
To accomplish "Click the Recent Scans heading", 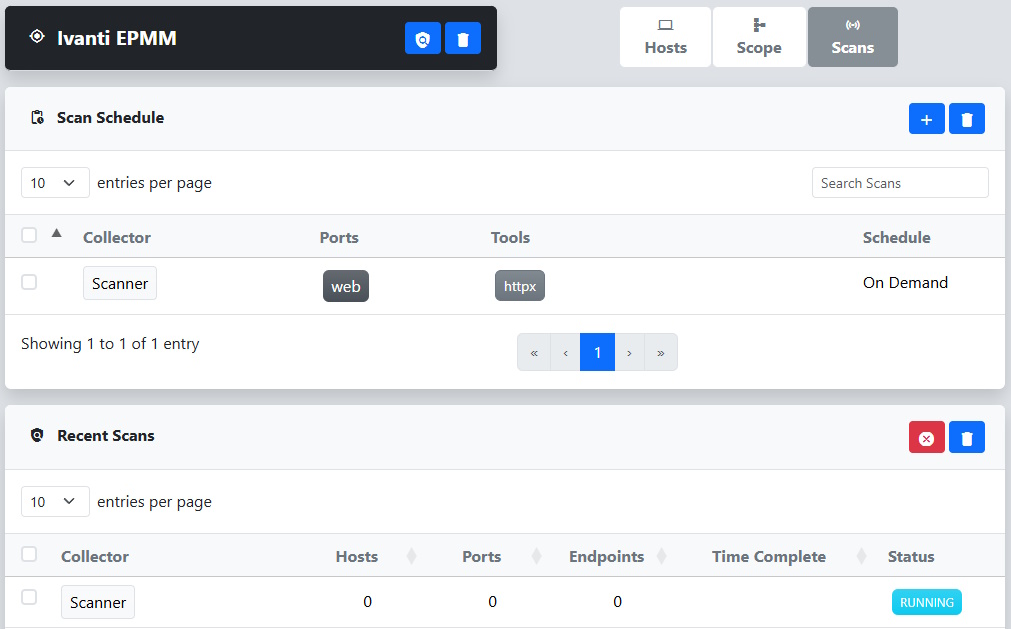I will click(106, 436).
